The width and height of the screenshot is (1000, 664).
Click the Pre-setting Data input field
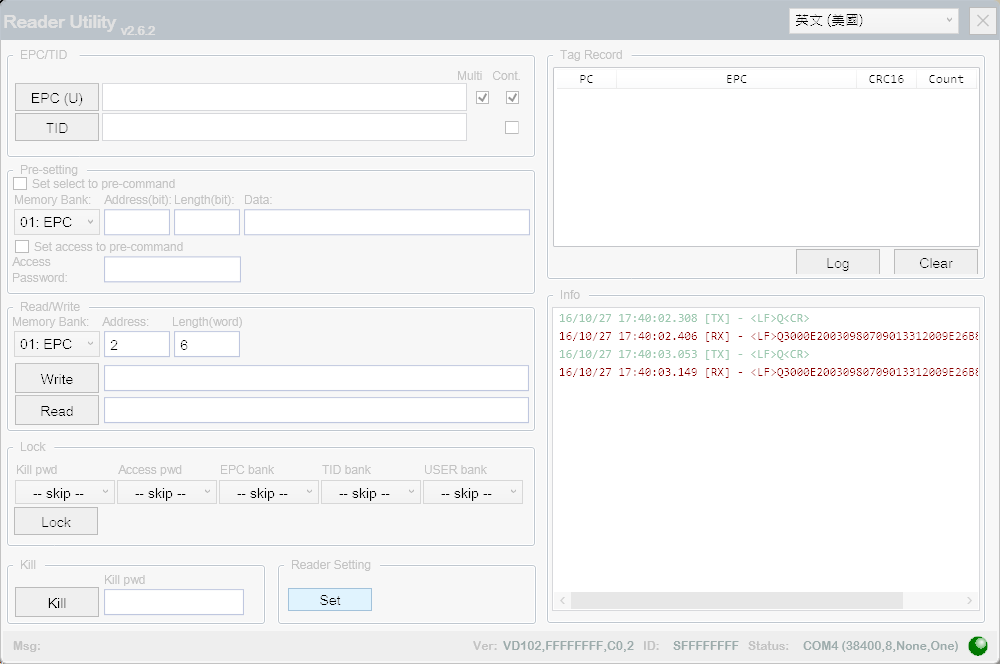[386, 222]
